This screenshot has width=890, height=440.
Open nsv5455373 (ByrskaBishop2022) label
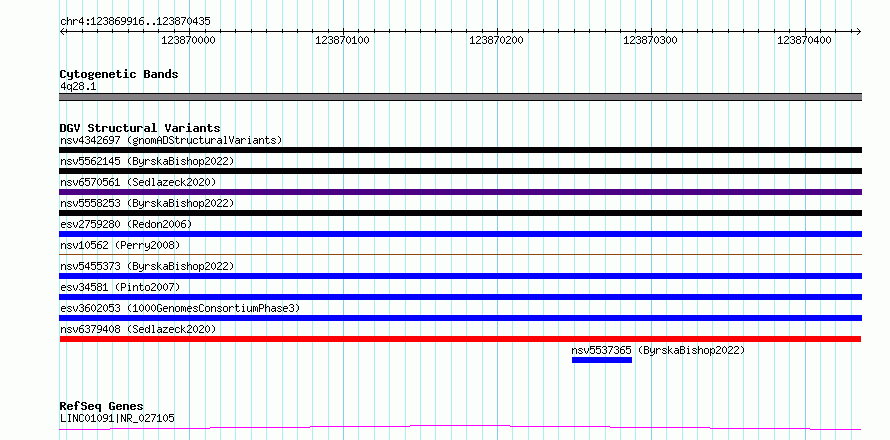(x=147, y=266)
